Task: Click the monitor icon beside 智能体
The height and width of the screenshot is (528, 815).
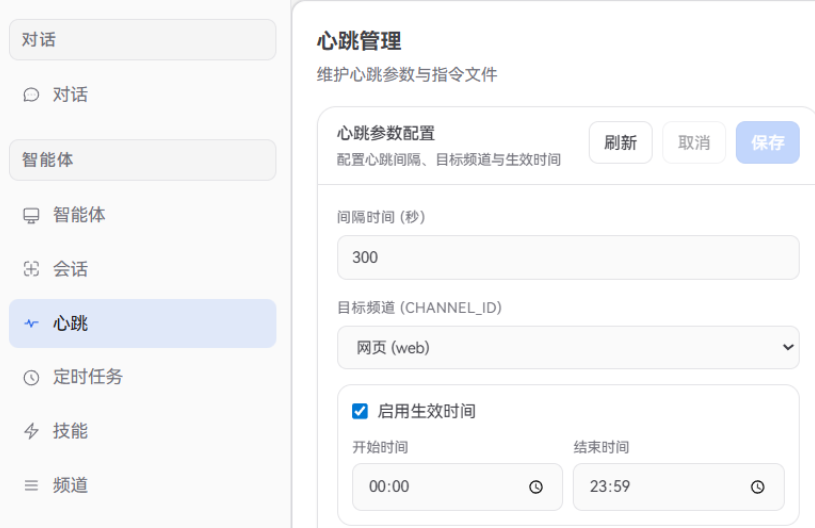Action: (x=31, y=215)
